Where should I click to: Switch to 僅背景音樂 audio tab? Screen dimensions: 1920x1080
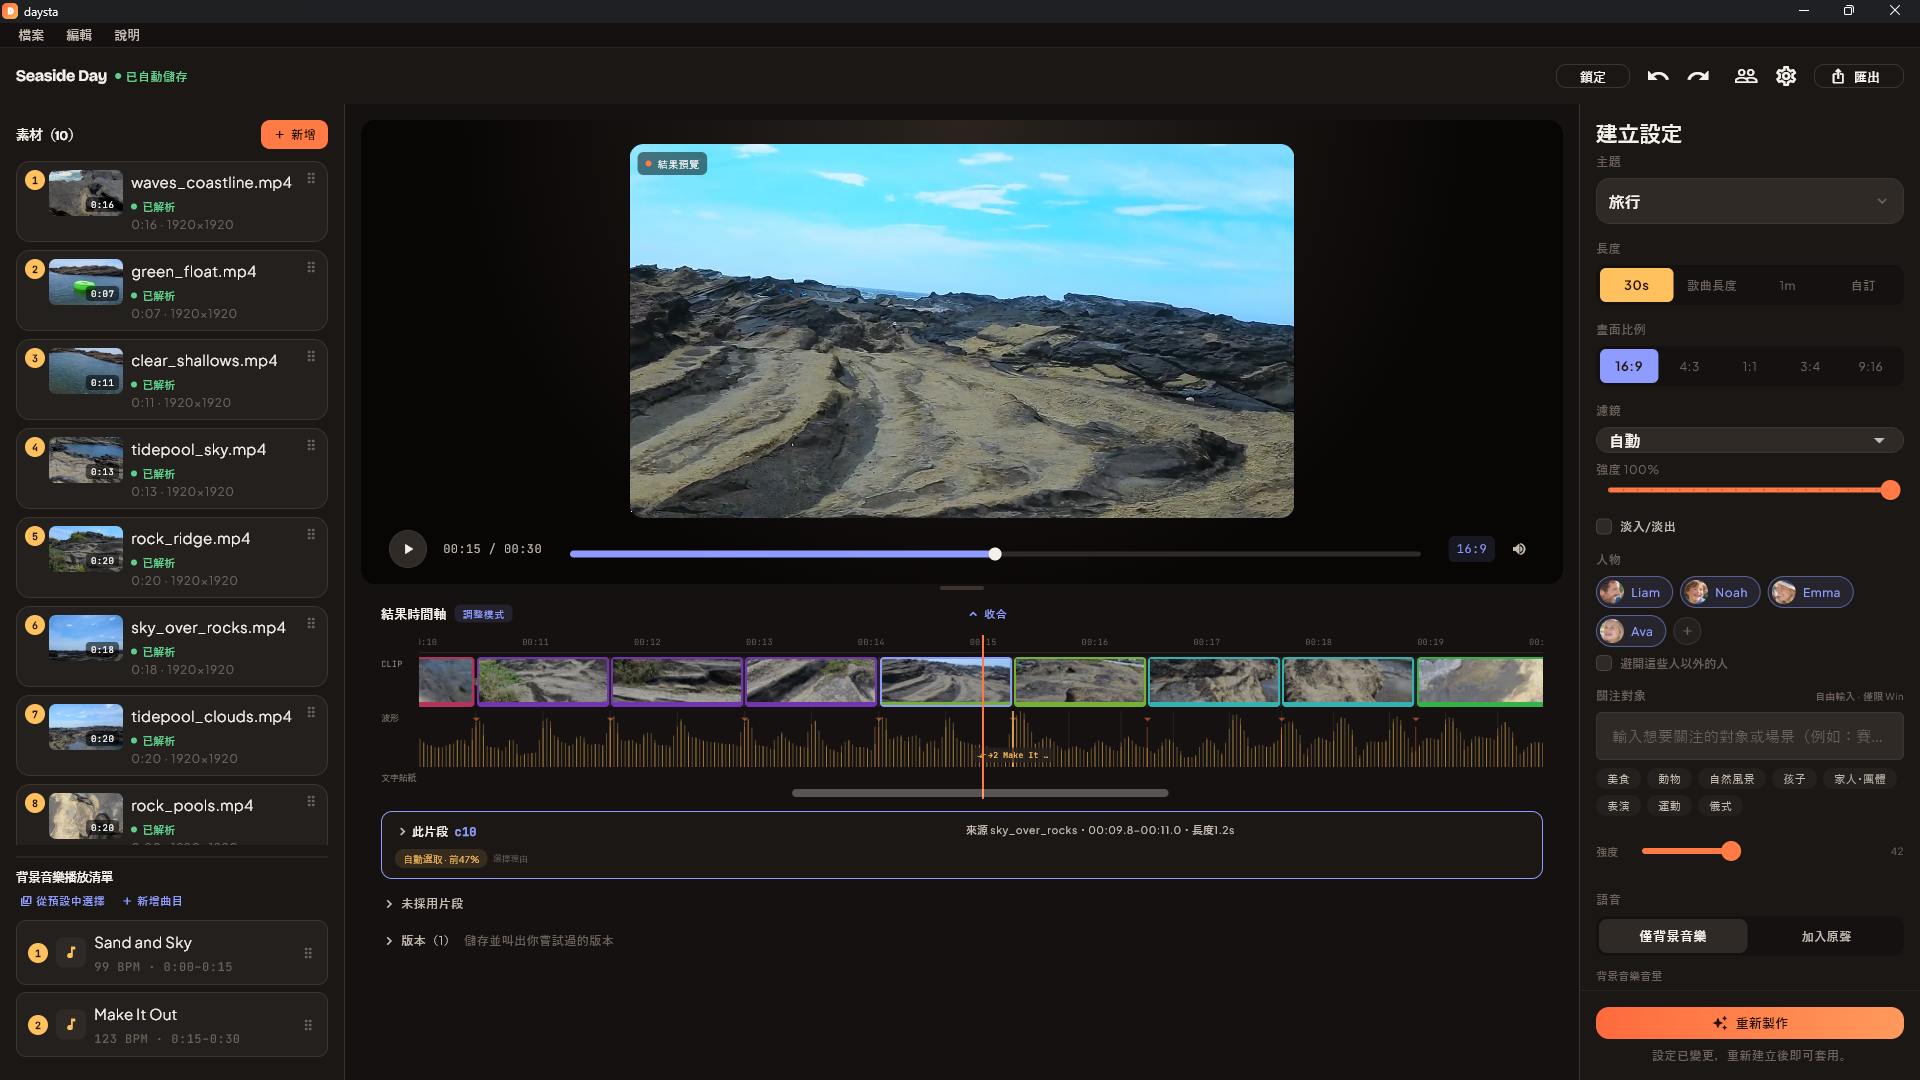pyautogui.click(x=1673, y=936)
